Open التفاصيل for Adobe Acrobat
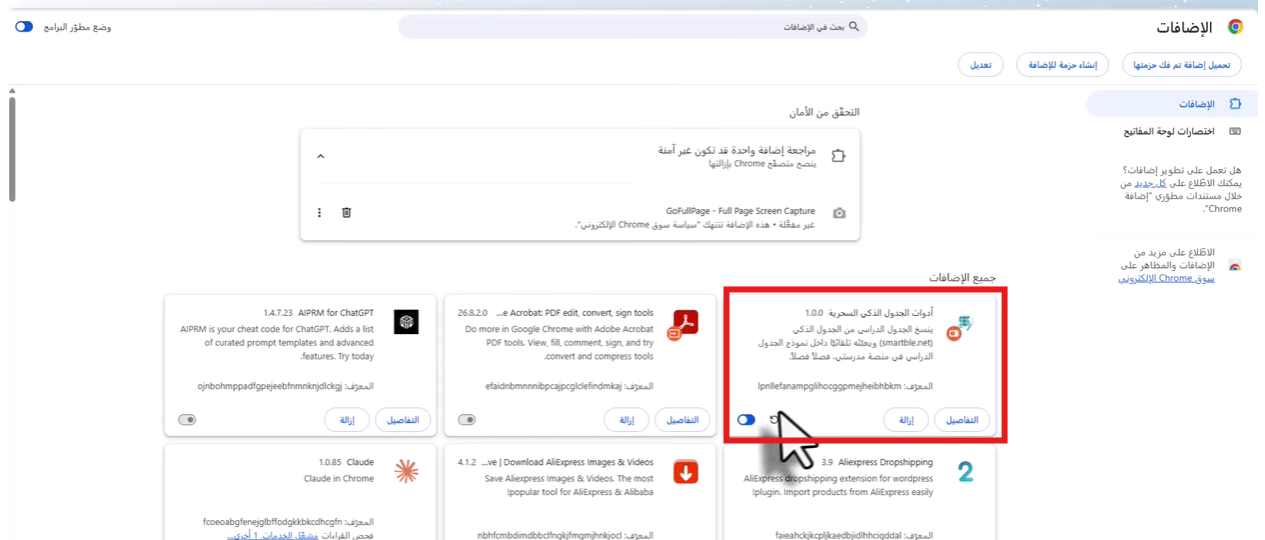Viewport: 1265px width, 540px height. [682, 420]
